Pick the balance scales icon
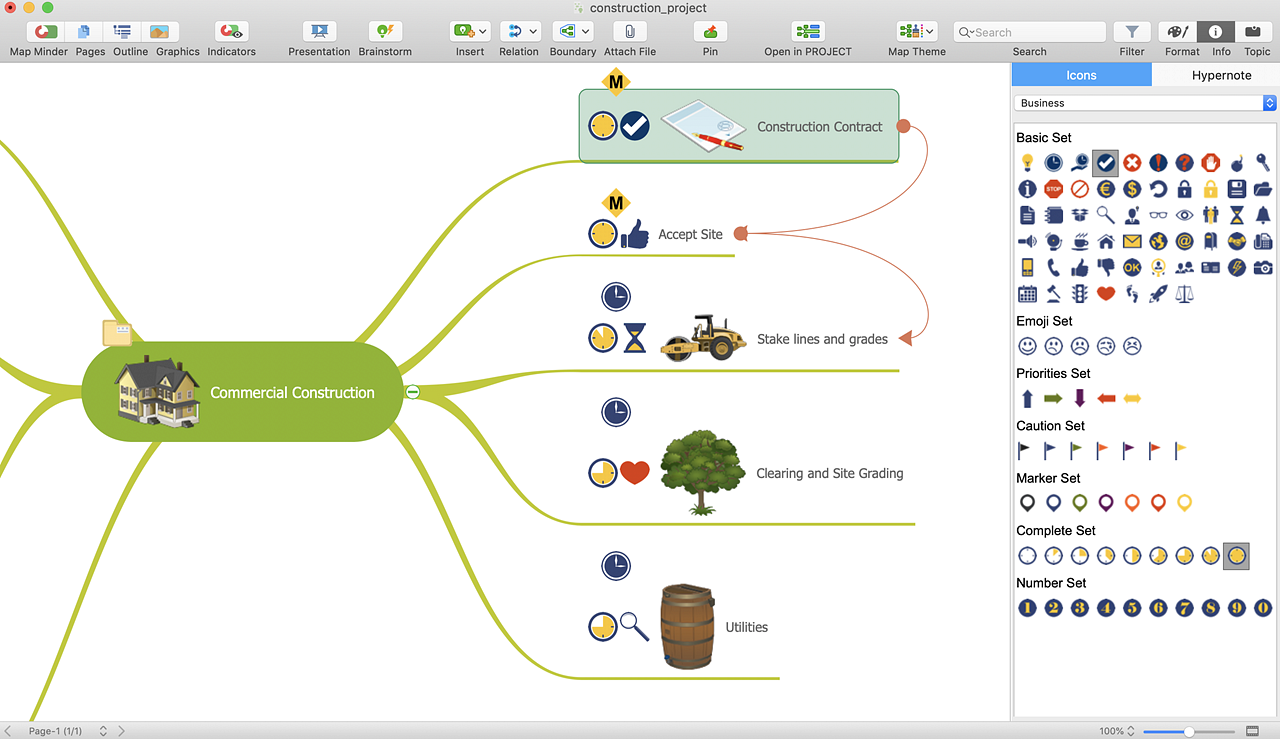 (1184, 294)
